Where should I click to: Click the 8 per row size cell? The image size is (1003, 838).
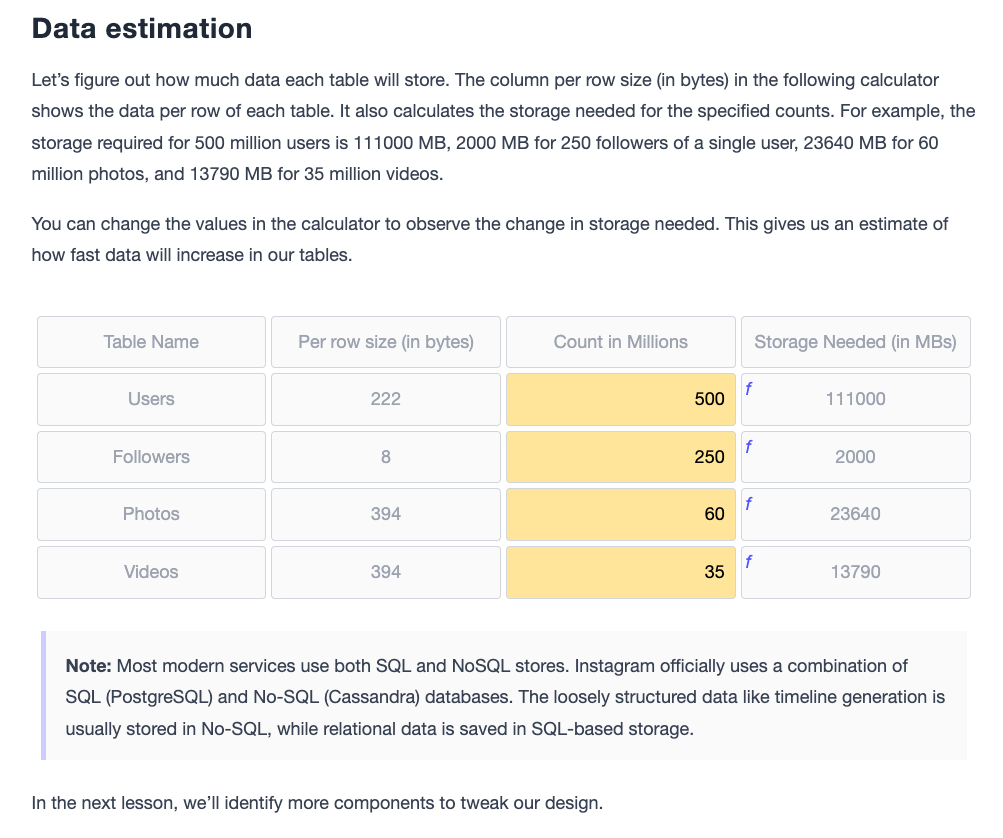click(x=386, y=457)
